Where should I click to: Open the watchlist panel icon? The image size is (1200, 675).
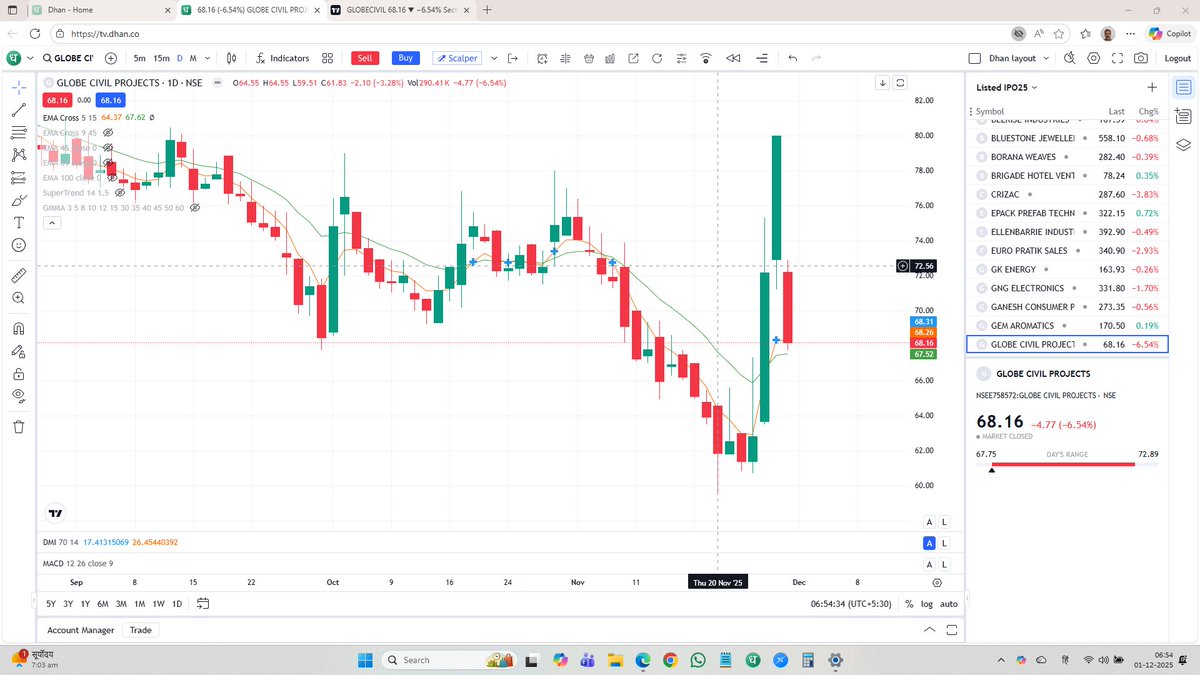click(x=1184, y=88)
